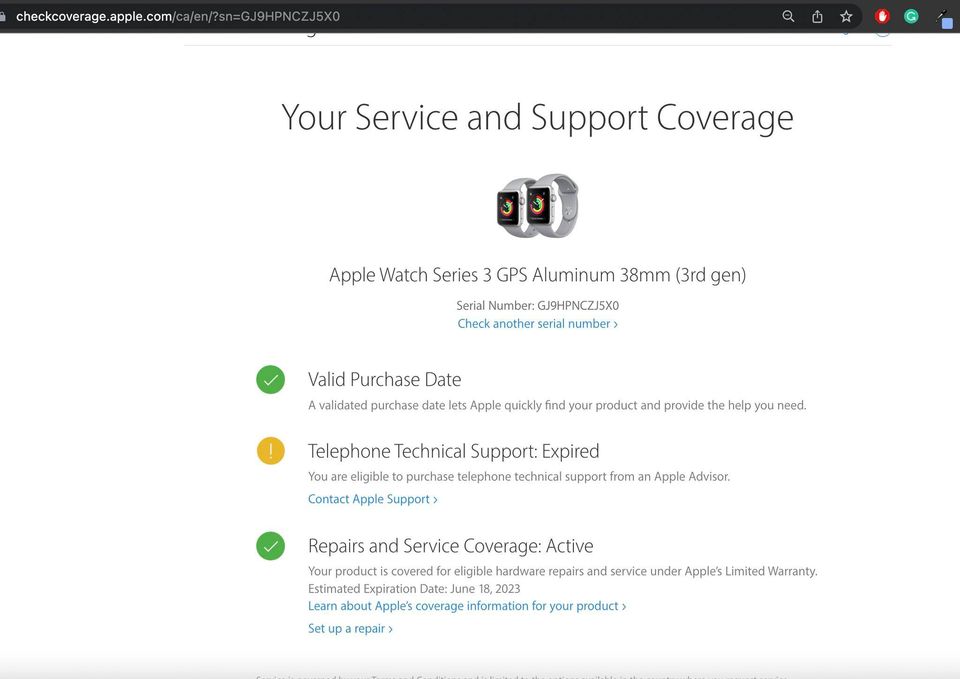Click green checkmark beside Repairs and Service Coverage
Image resolution: width=960 pixels, height=679 pixels.
click(270, 546)
